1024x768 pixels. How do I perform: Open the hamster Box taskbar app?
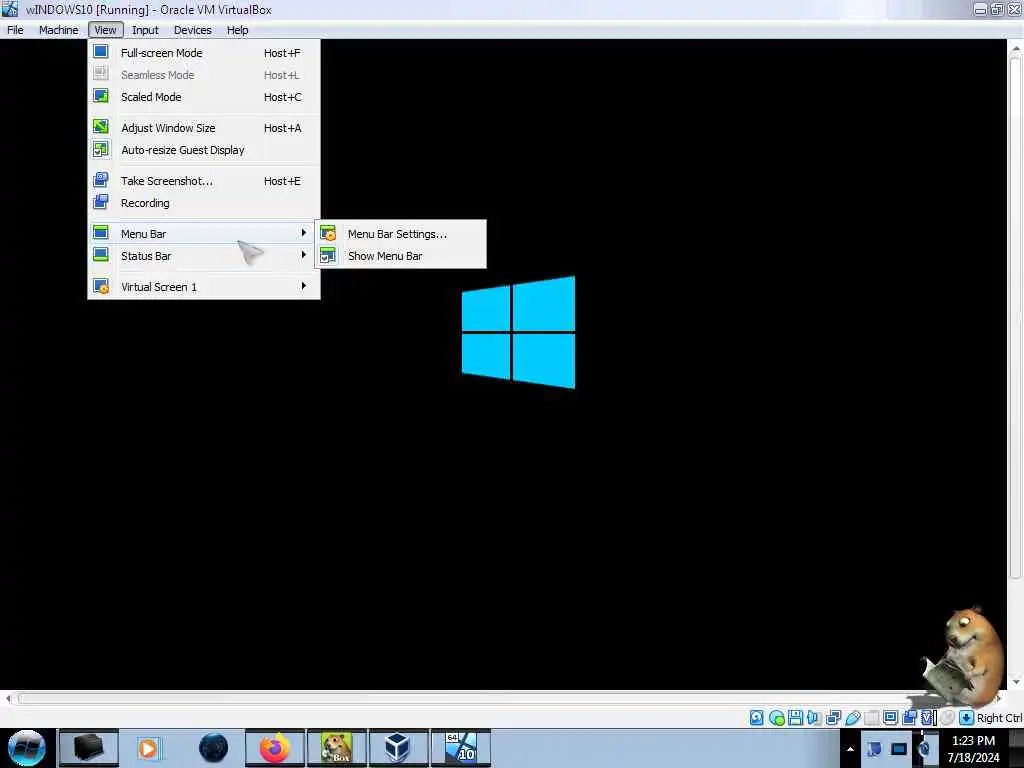pyautogui.click(x=336, y=748)
